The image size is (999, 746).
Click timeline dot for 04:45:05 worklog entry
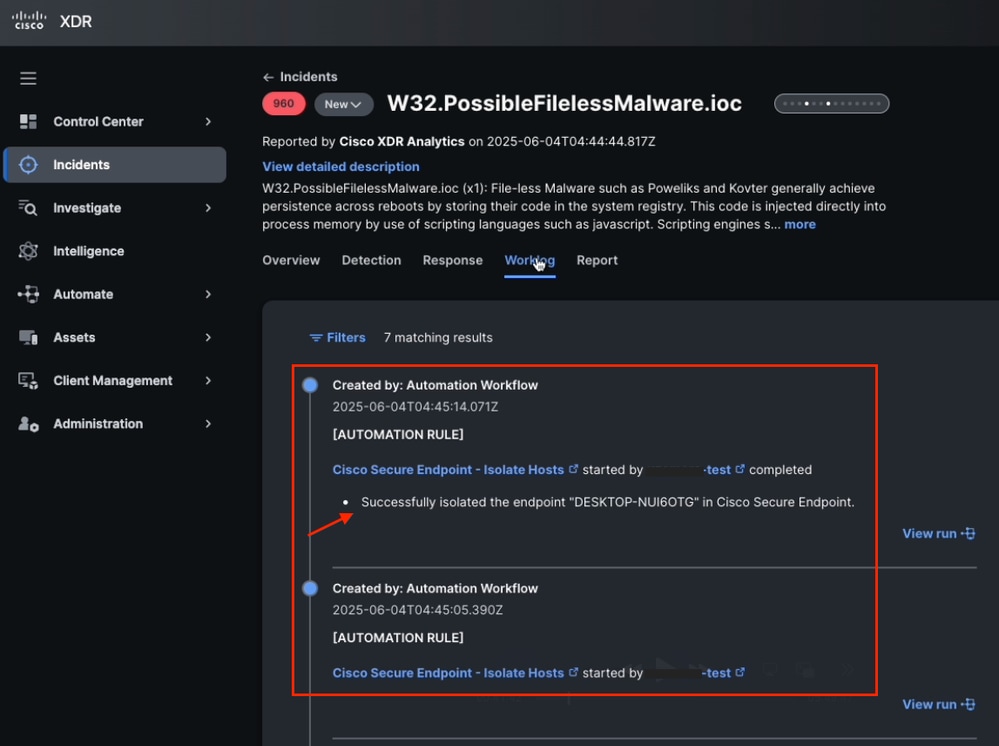pos(310,588)
